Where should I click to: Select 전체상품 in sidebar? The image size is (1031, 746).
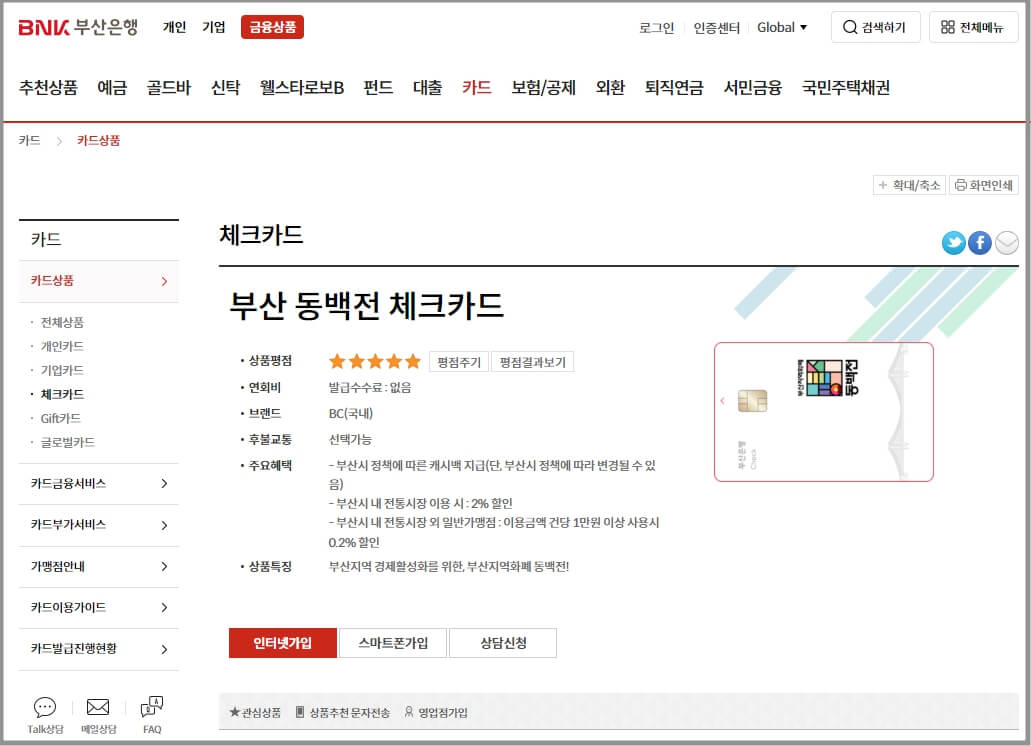62,322
